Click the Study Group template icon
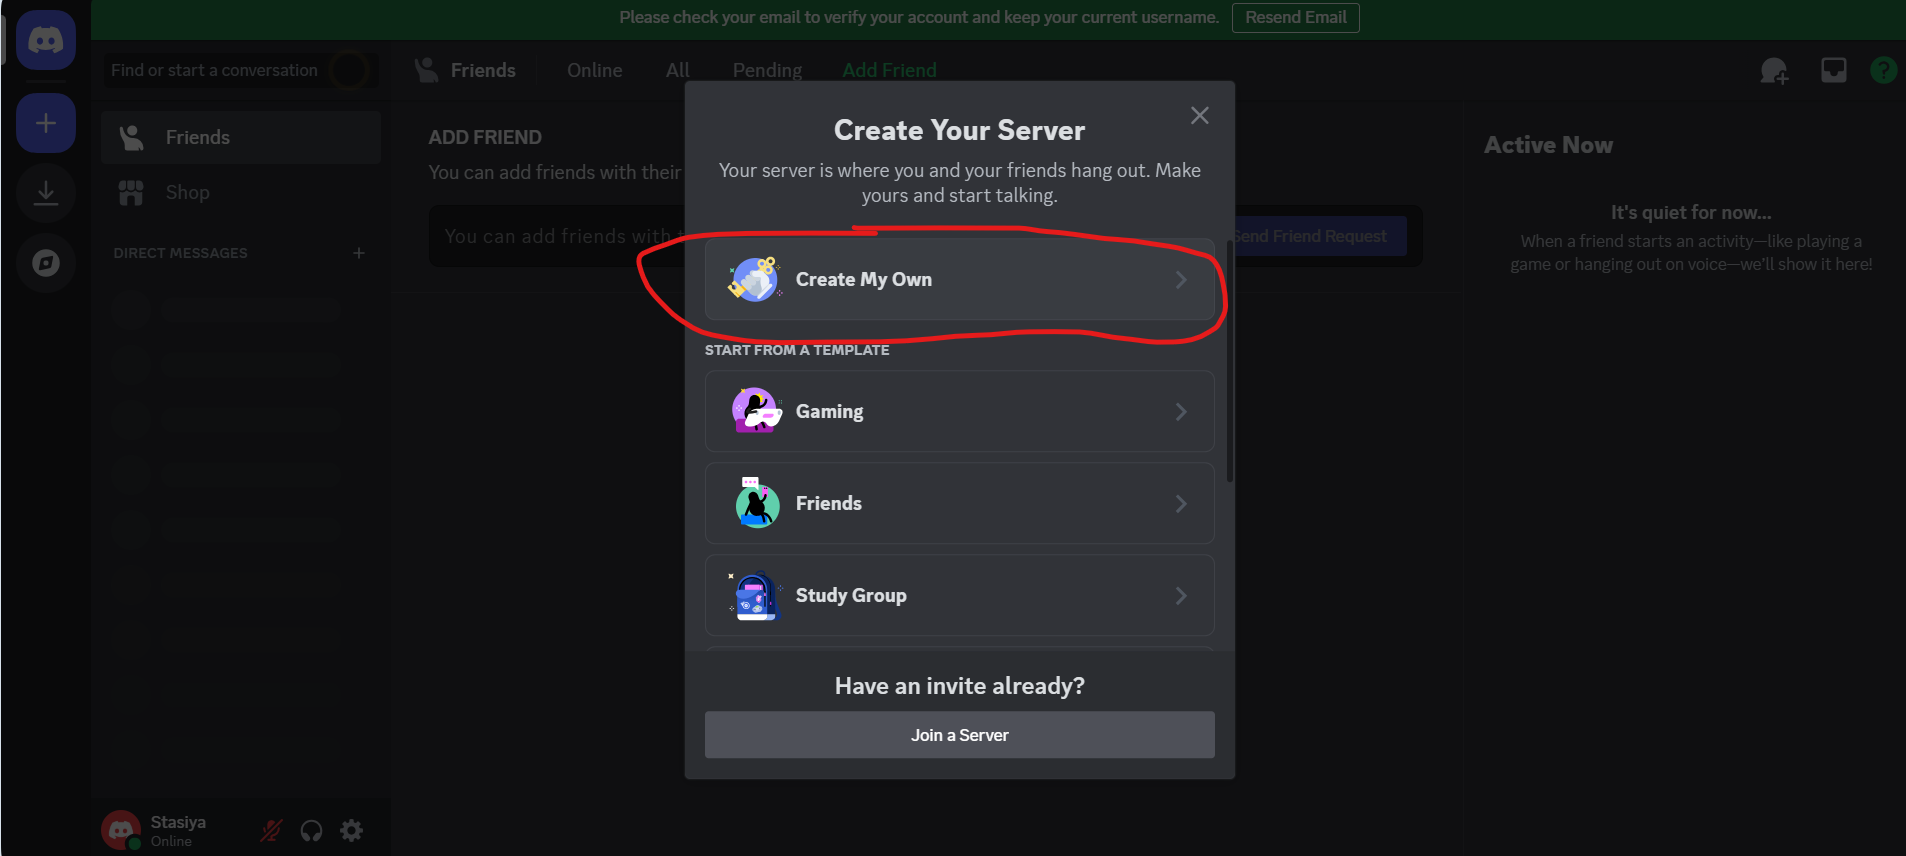The height and width of the screenshot is (856, 1906). point(754,595)
